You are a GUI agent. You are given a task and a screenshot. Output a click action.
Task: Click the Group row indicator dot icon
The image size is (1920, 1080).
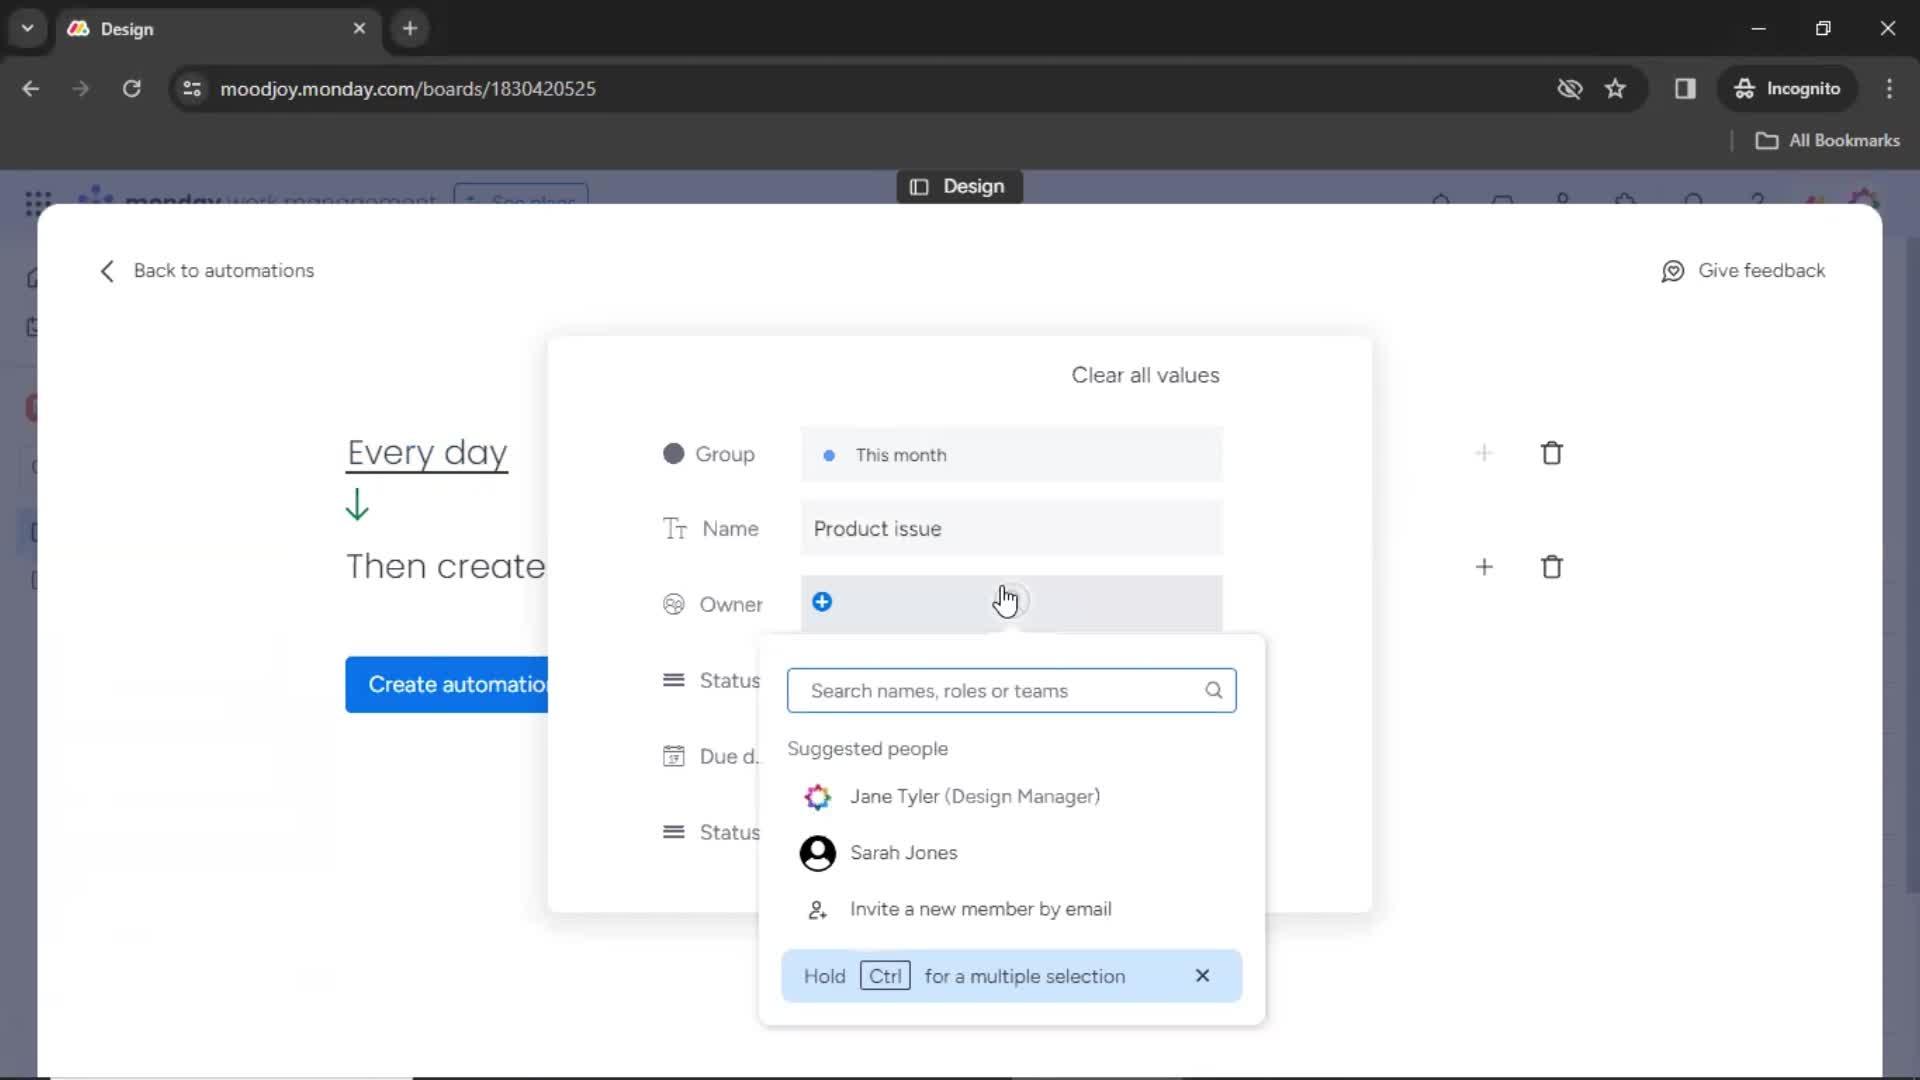coord(675,454)
